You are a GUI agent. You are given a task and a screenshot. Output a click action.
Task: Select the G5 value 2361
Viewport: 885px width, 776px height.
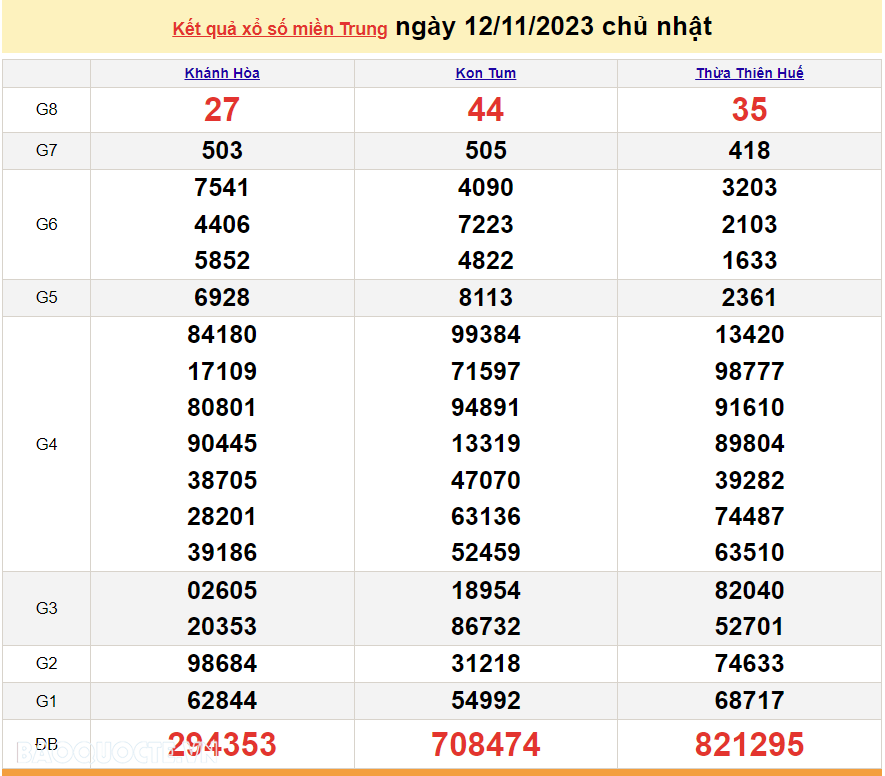[749, 298]
